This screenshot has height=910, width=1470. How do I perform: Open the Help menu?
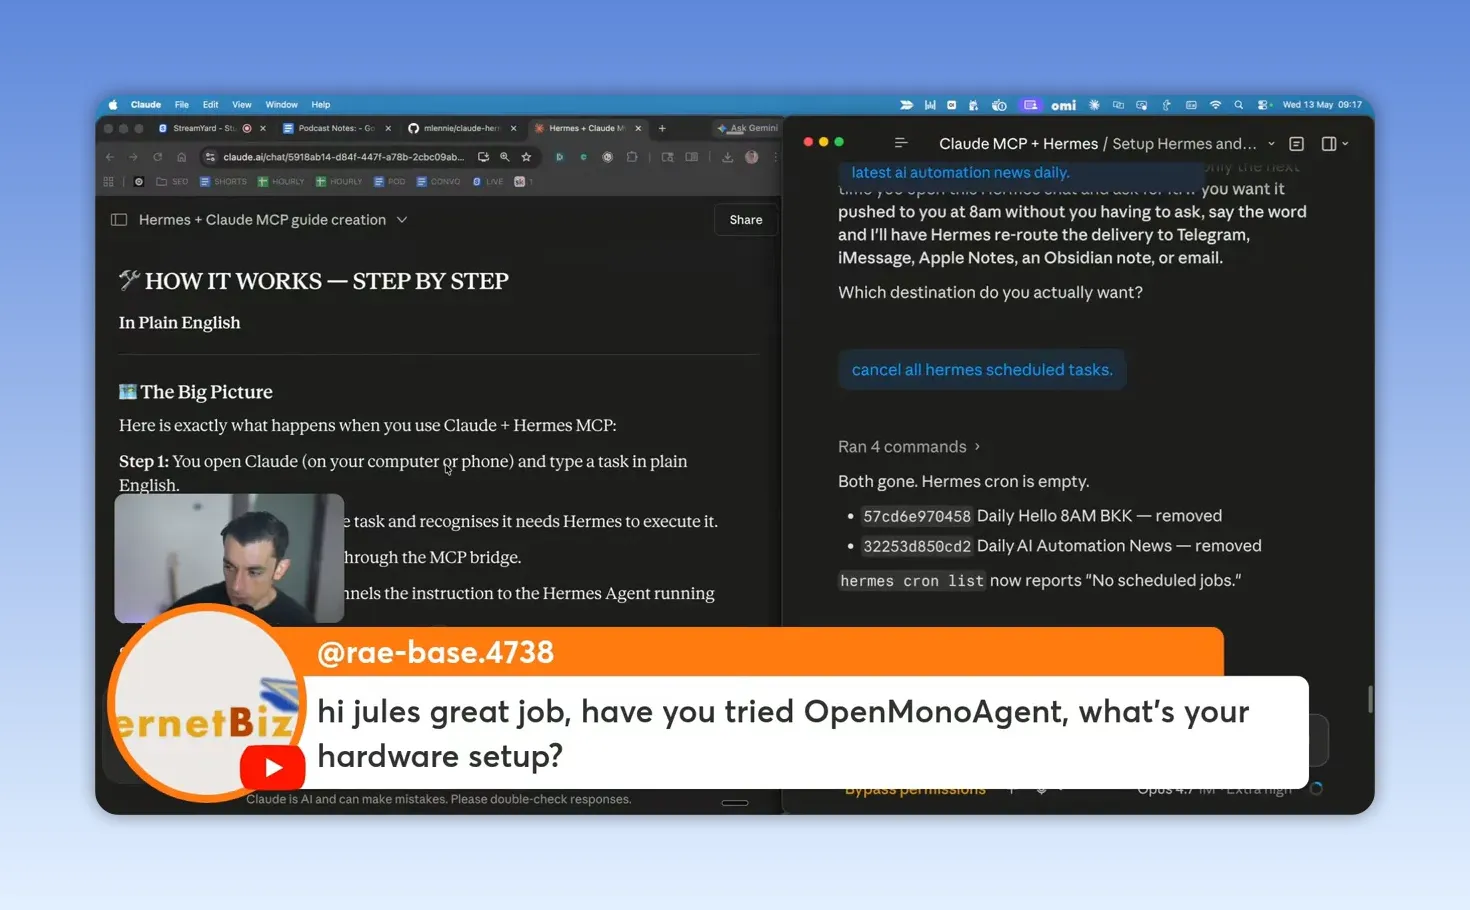320,104
